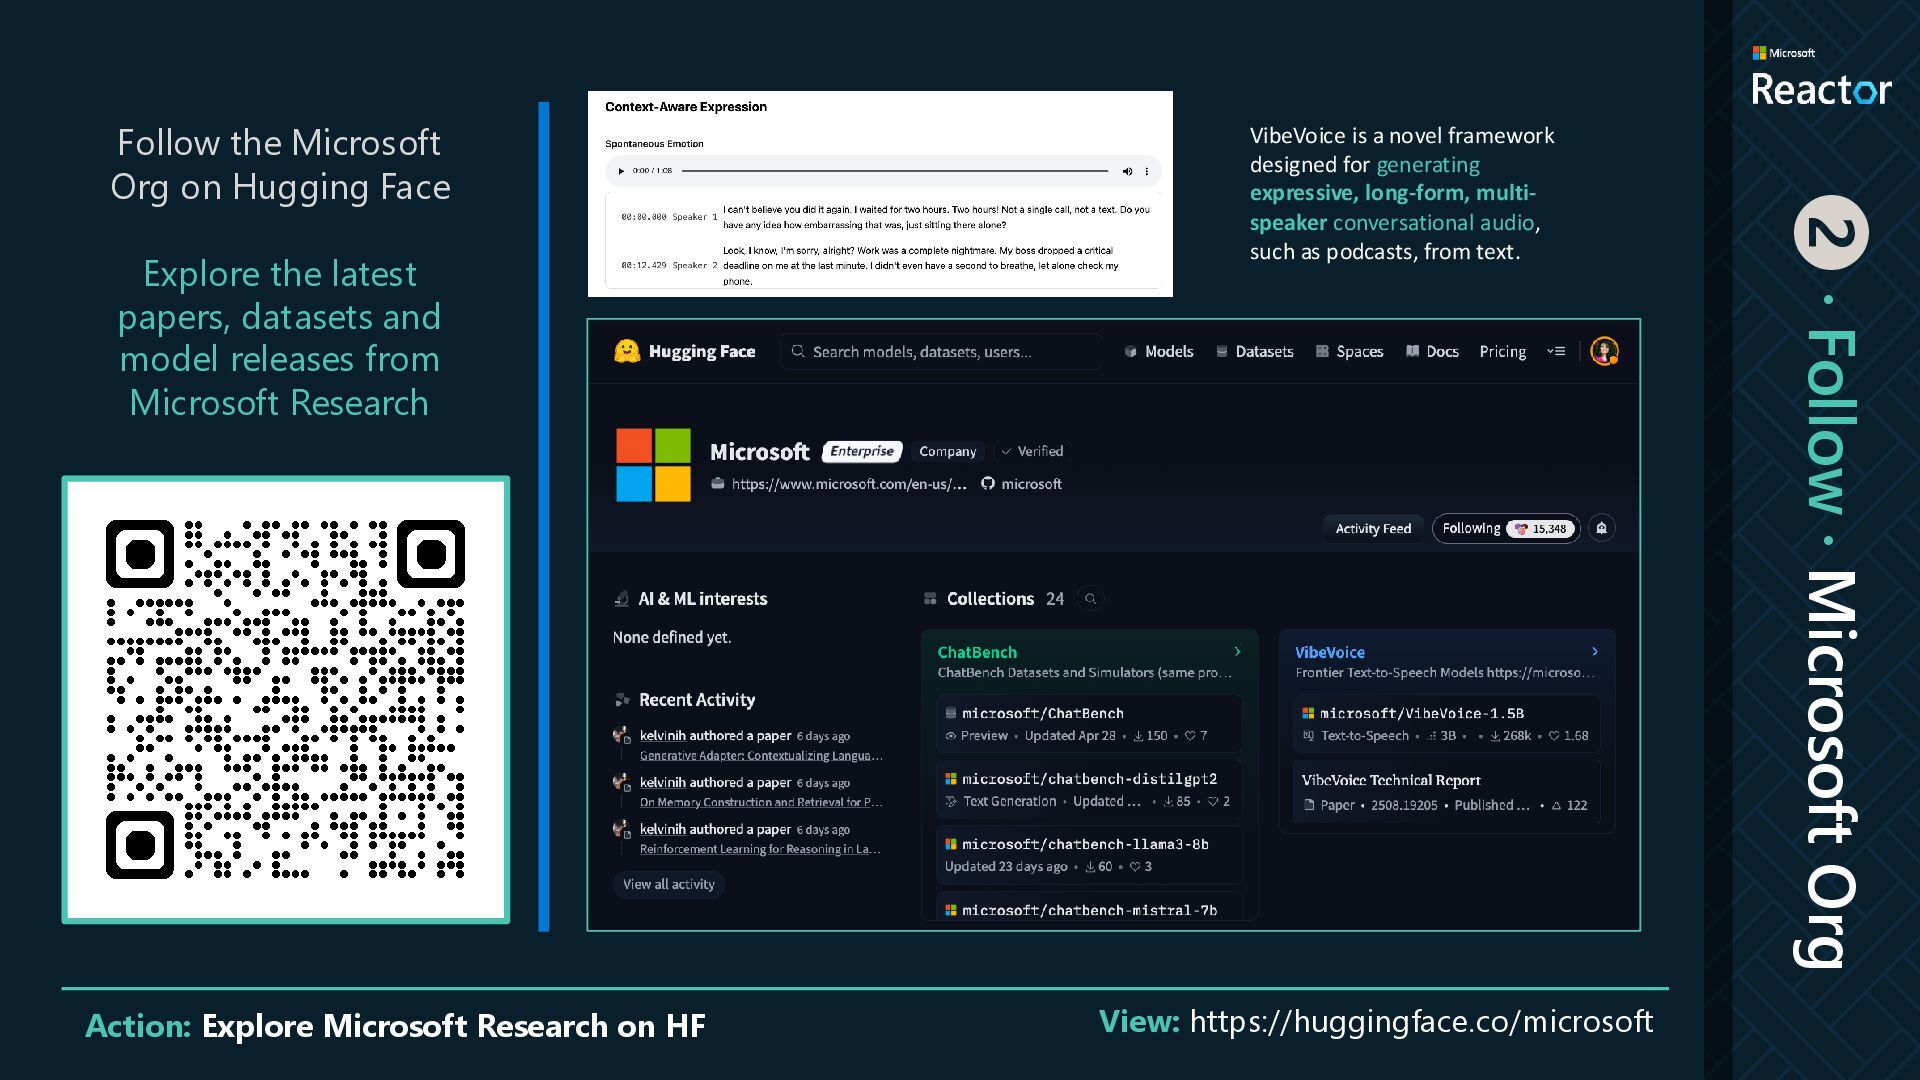Open the VibeVoice collection title
The width and height of the screenshot is (1920, 1080).
pyautogui.click(x=1330, y=652)
